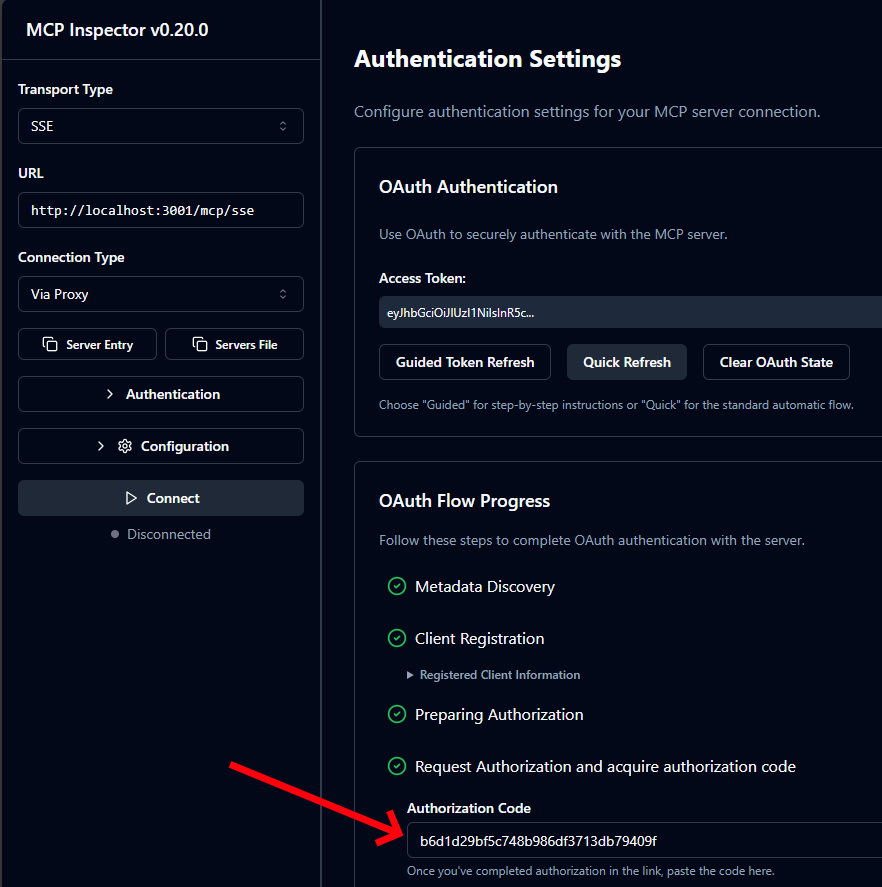Viewport: 882px width, 887px height.
Task: Click the Quick Refresh button
Action: [627, 363]
